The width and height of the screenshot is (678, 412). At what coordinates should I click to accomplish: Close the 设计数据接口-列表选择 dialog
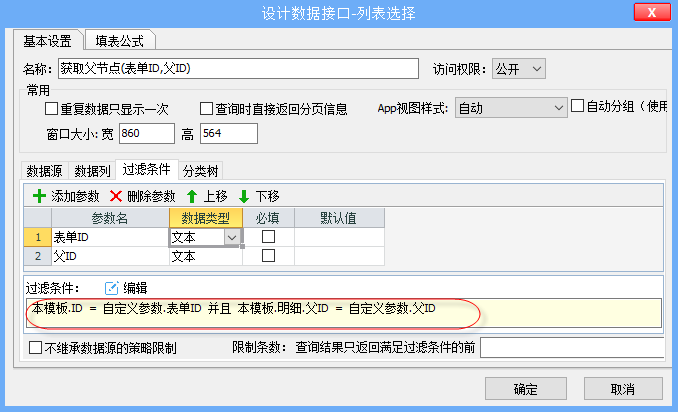click(652, 12)
